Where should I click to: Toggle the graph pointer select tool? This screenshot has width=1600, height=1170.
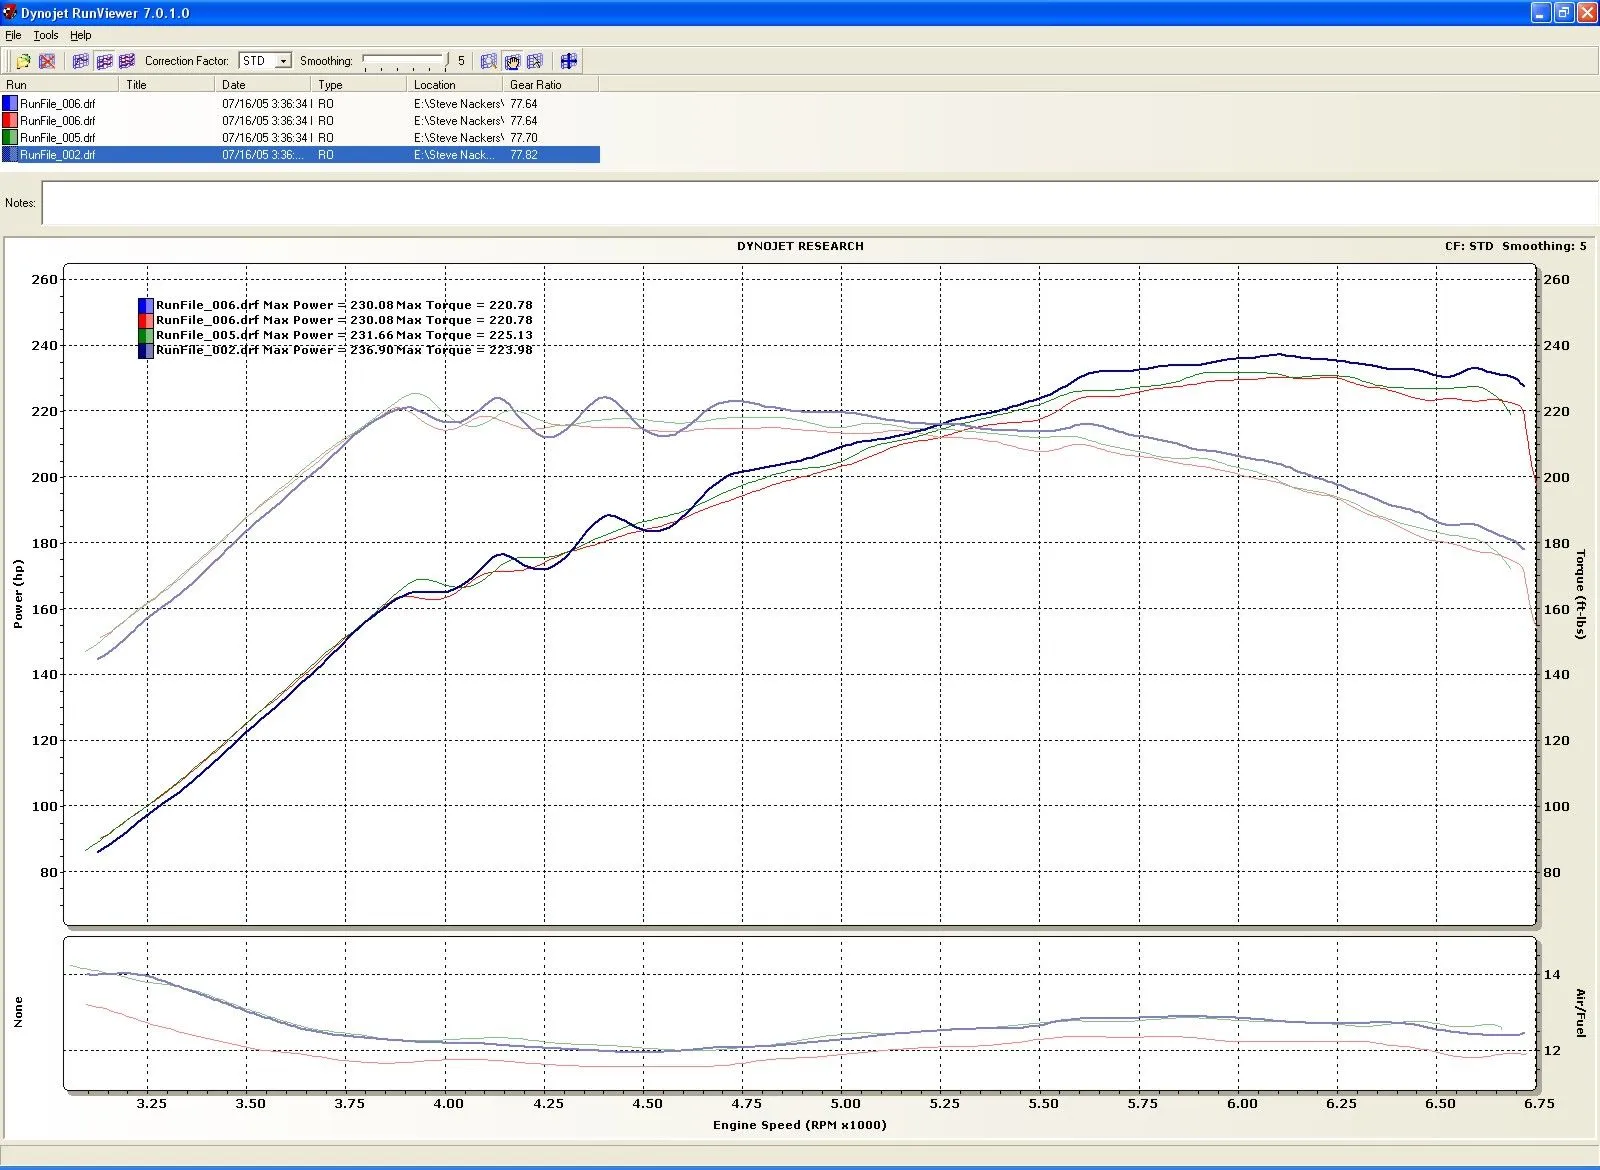pyautogui.click(x=536, y=60)
